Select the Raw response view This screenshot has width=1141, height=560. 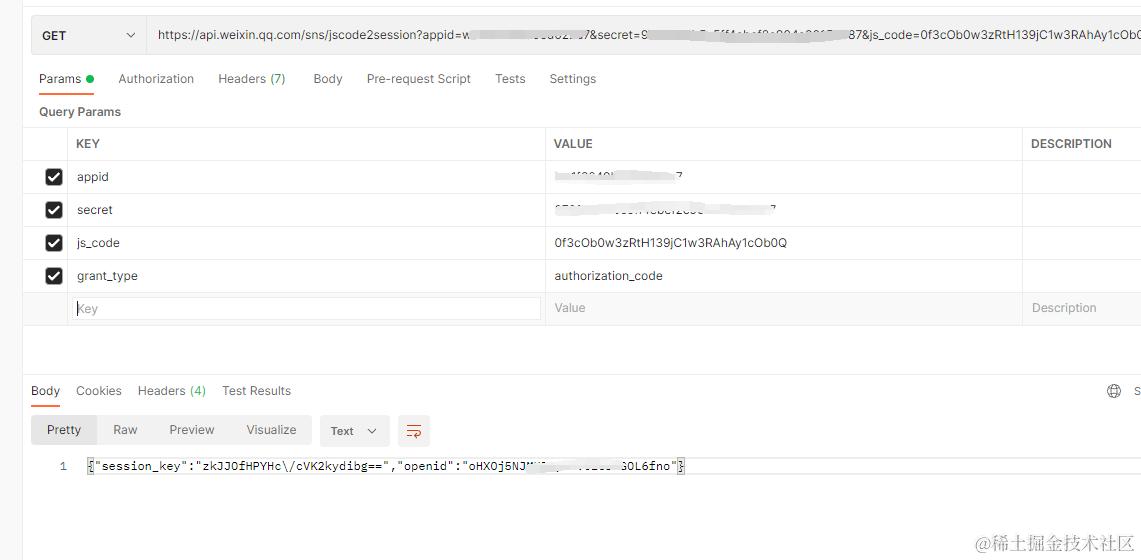(x=125, y=430)
